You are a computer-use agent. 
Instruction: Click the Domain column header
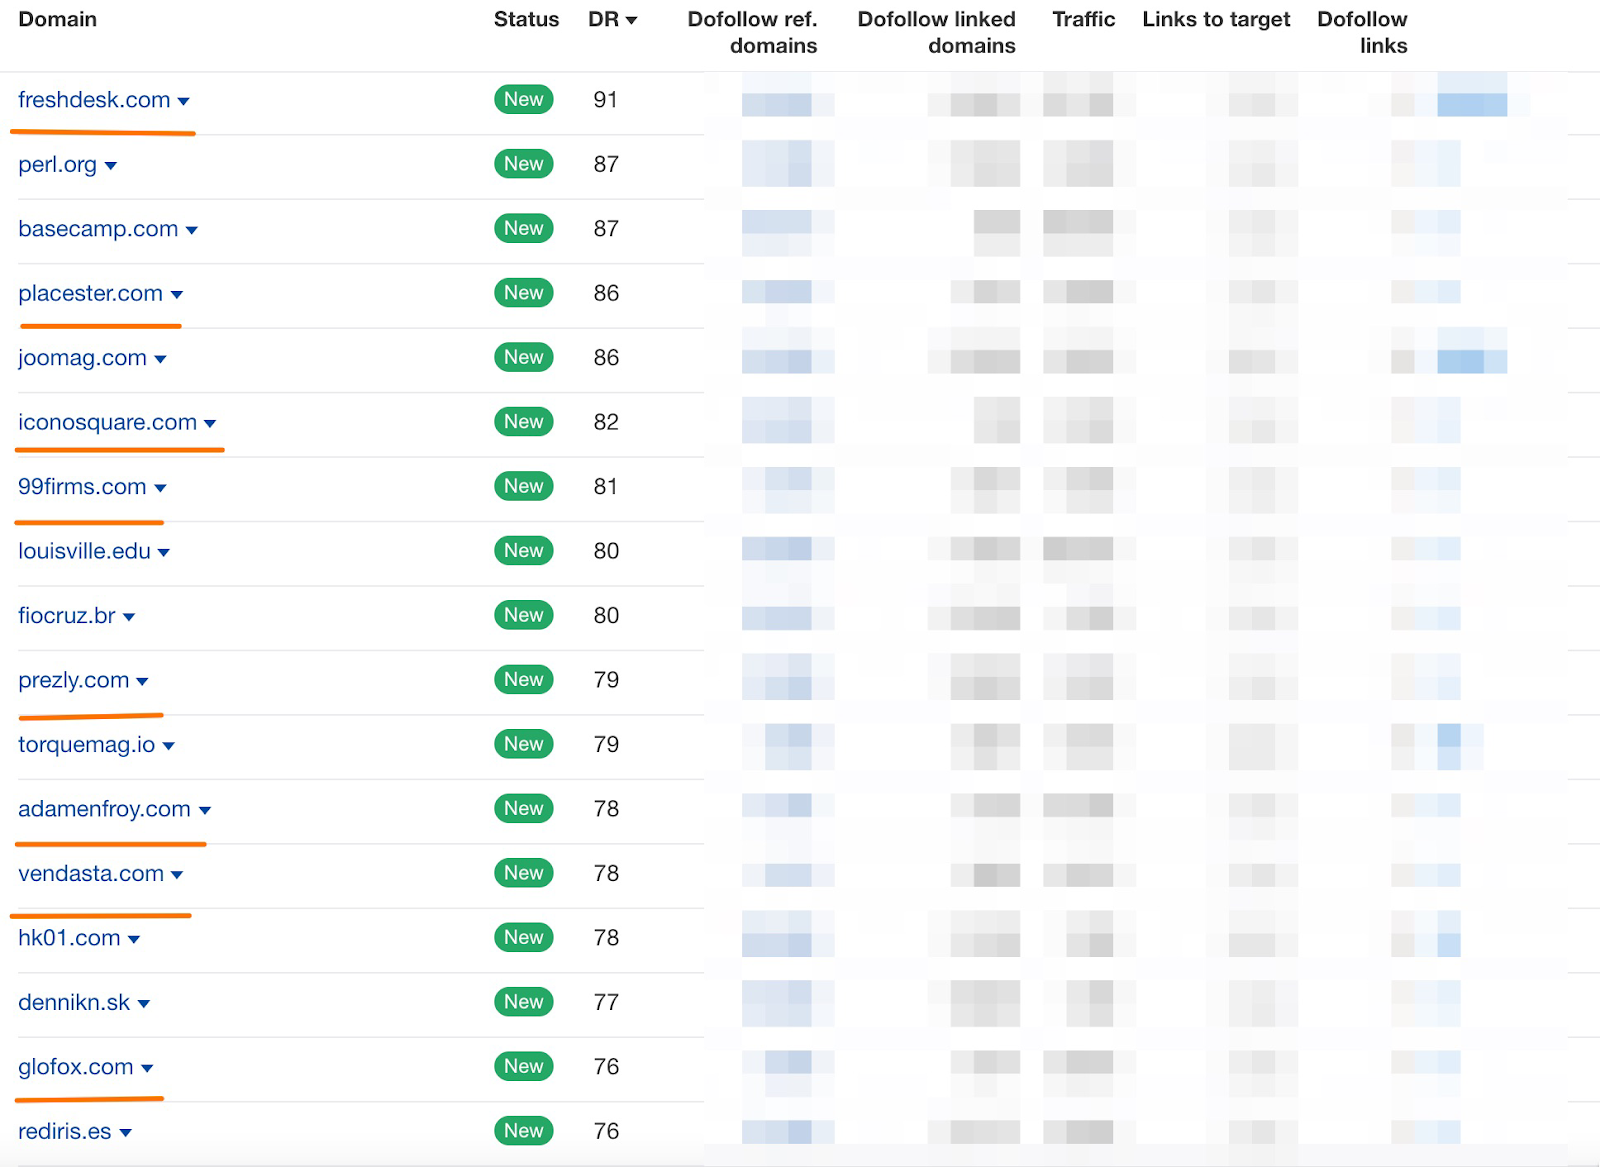point(58,20)
